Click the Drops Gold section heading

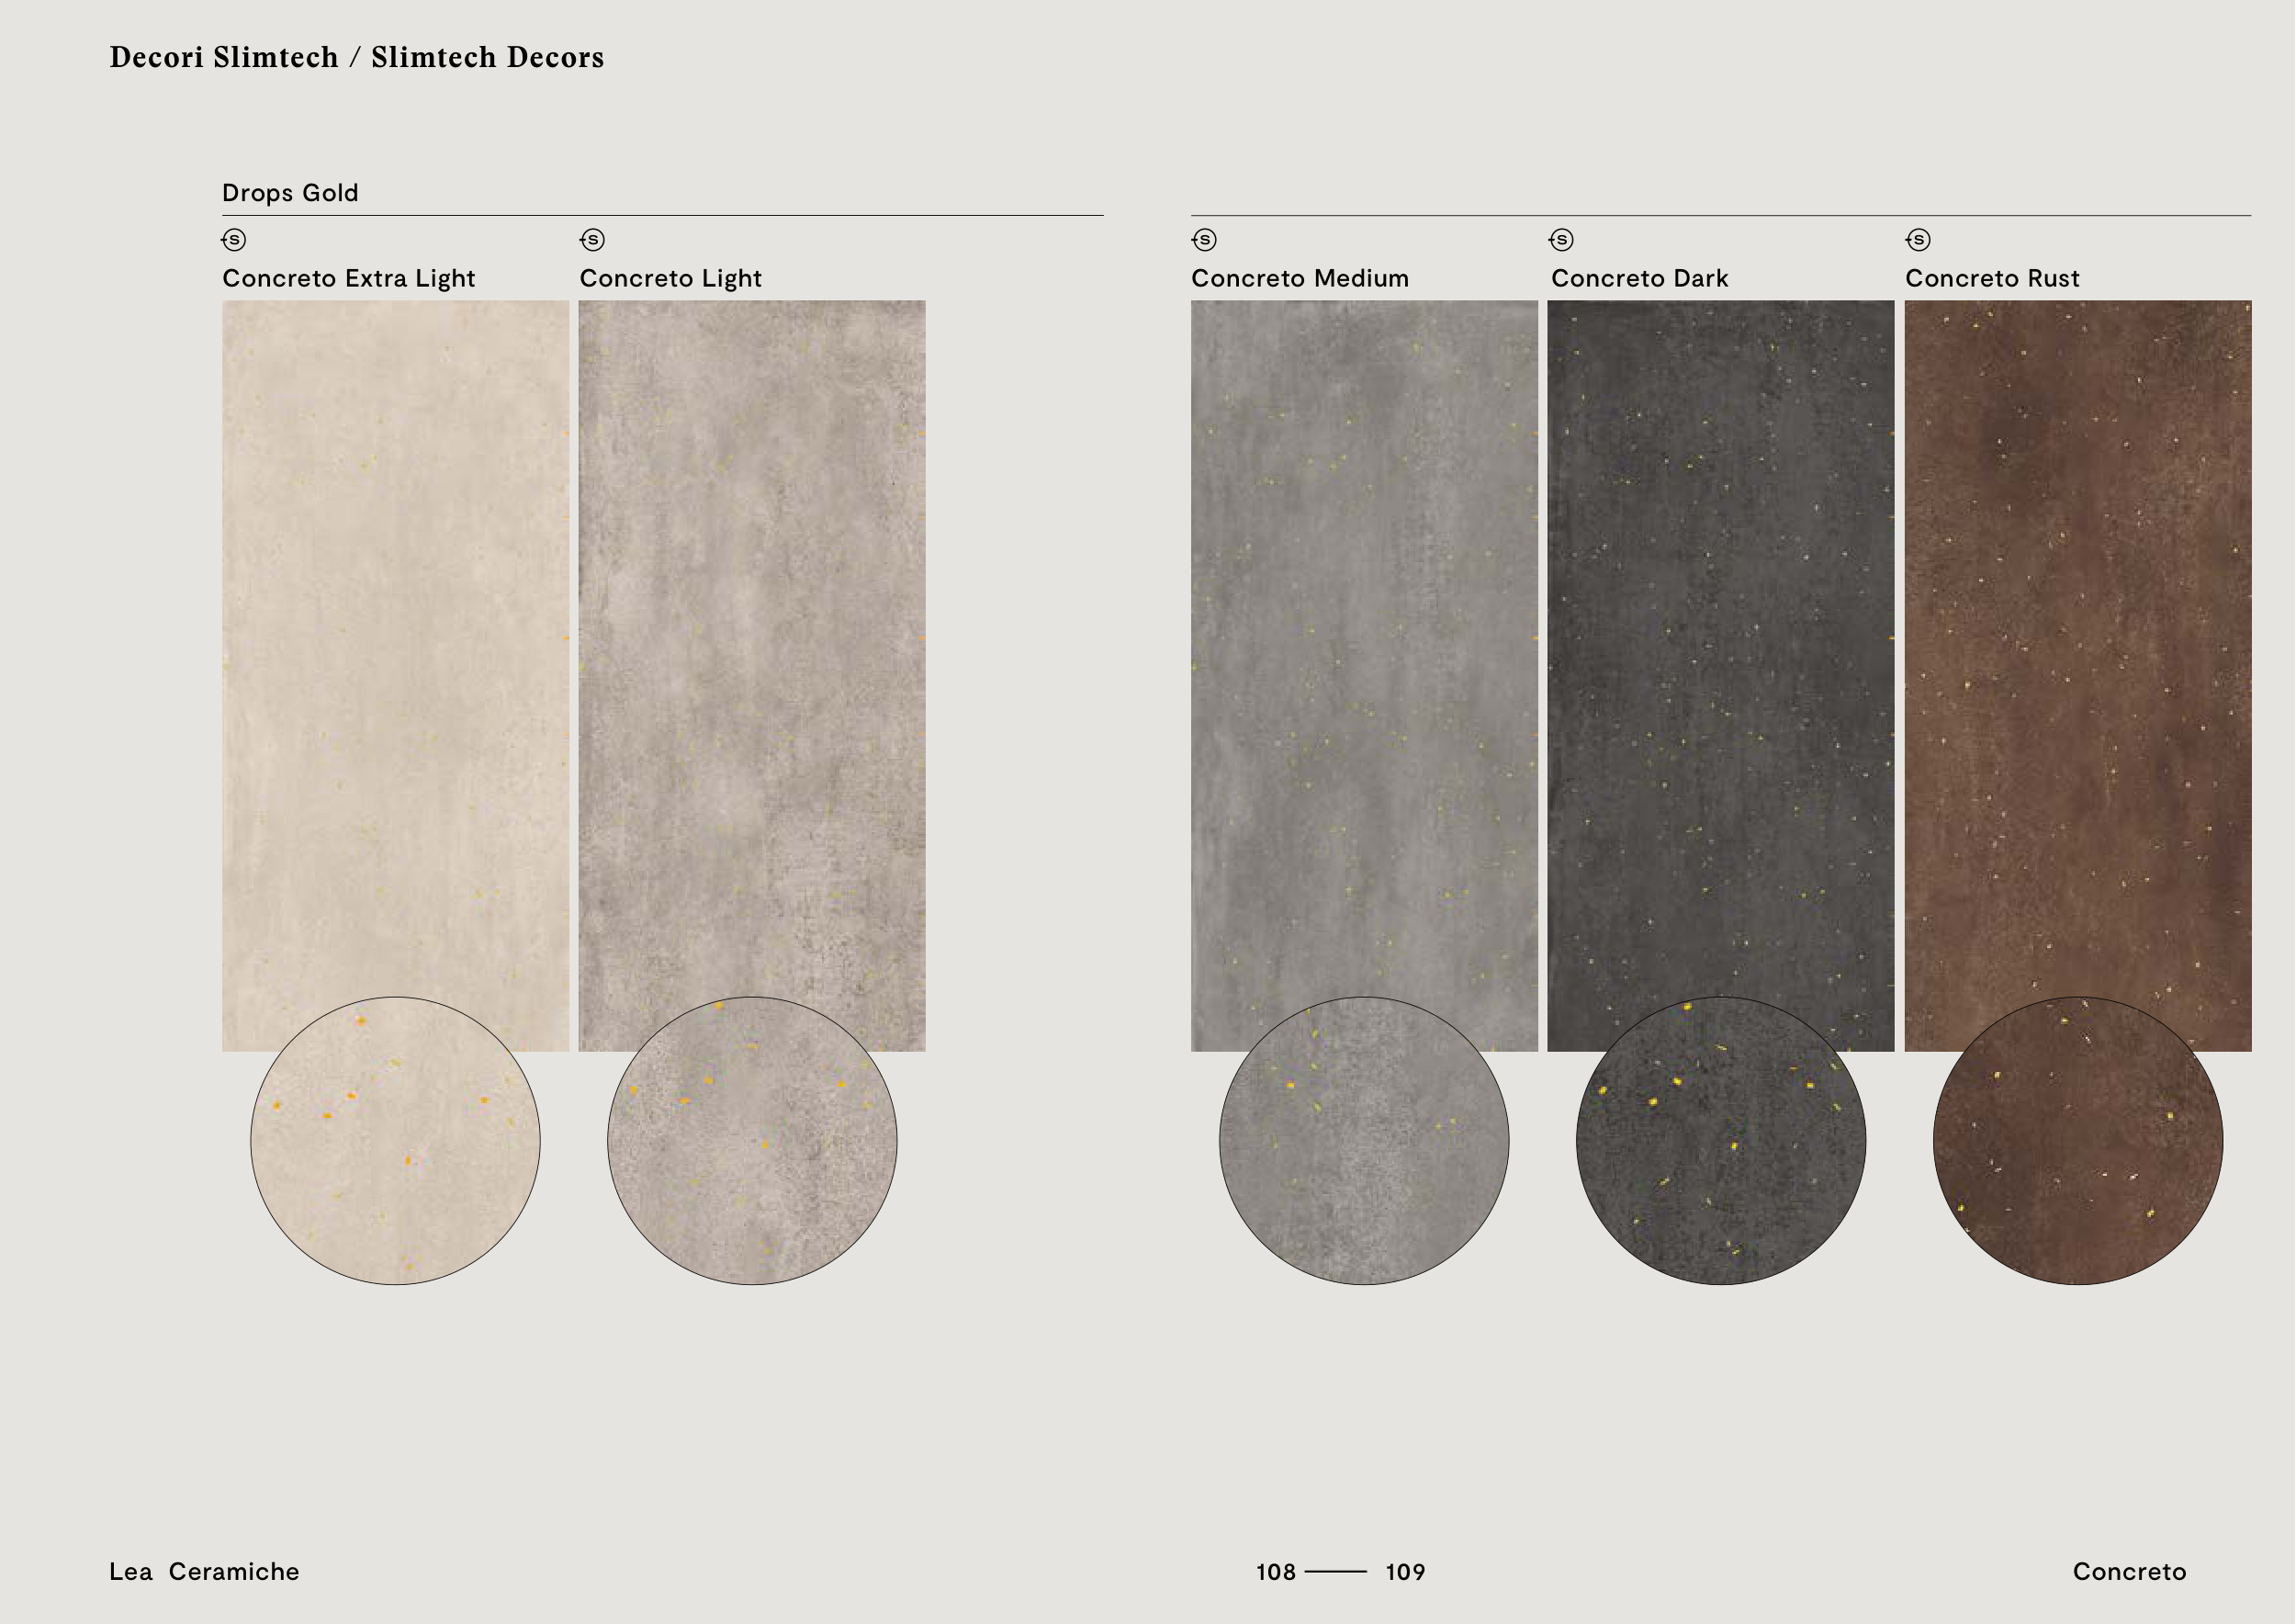pos(290,193)
